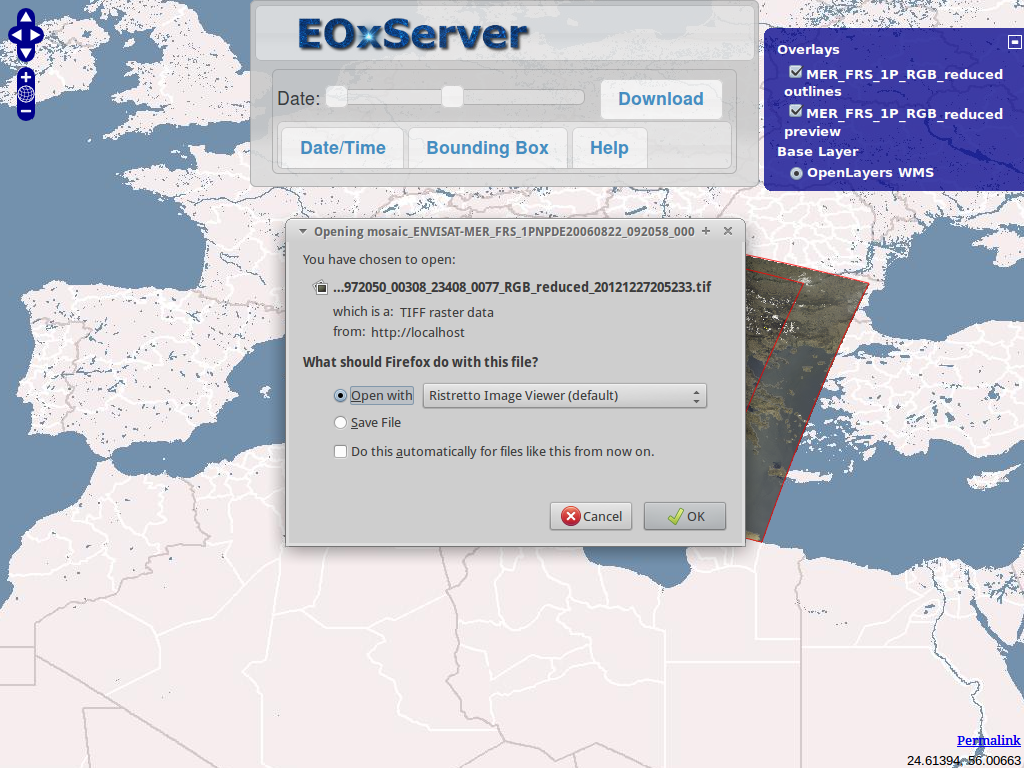Image resolution: width=1024 pixels, height=768 pixels.
Task: Zoom to world extent with the globe icon
Action: click(25, 95)
